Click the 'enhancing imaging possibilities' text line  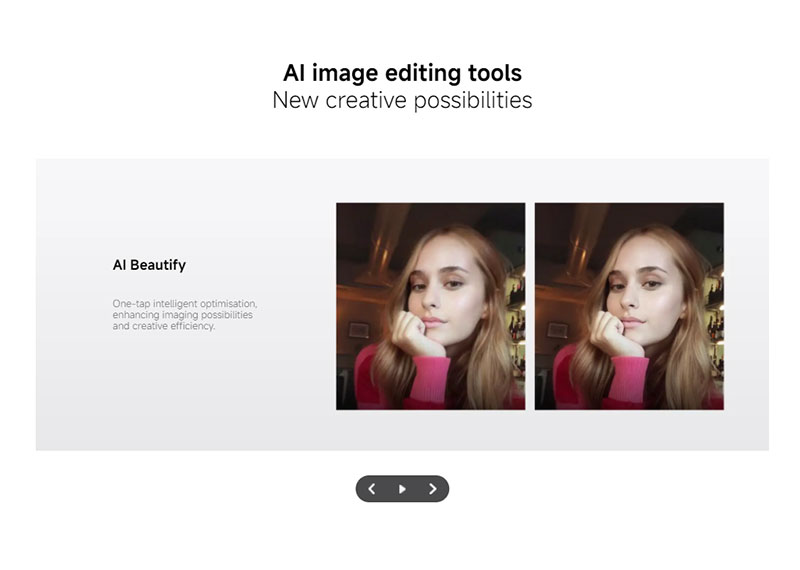(182, 315)
